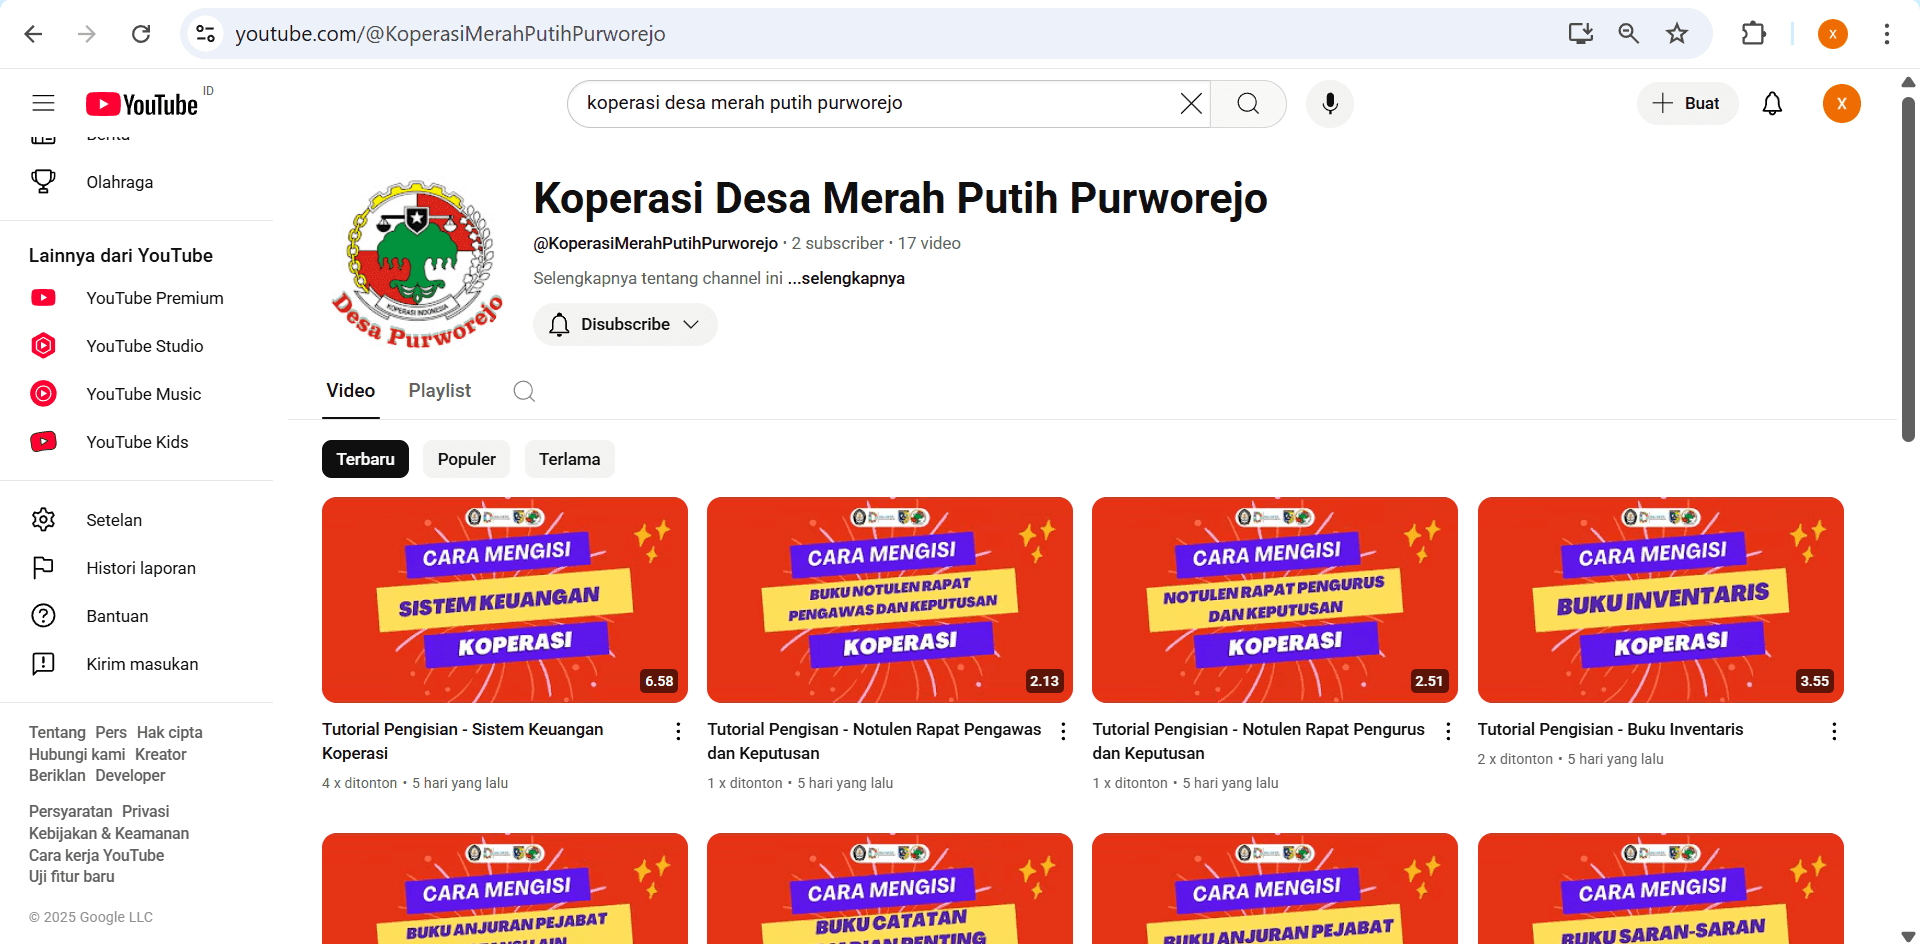Open Hubungi kami footer link
This screenshot has width=1920, height=944.
coord(77,754)
